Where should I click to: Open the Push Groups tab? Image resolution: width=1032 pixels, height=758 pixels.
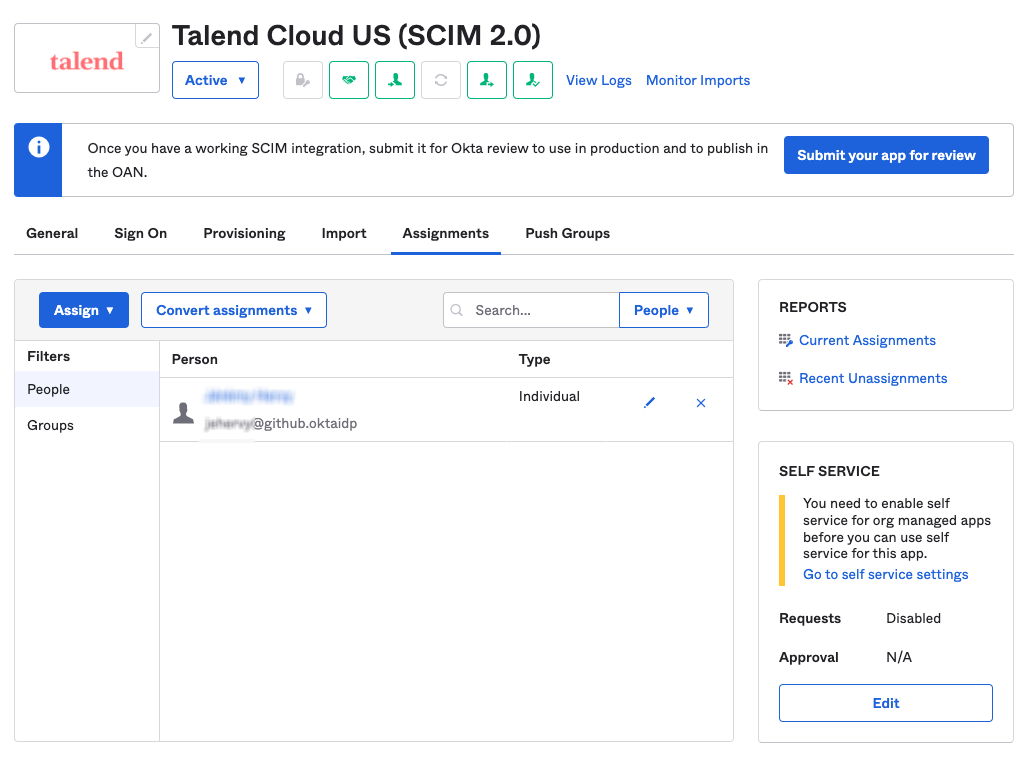(567, 233)
